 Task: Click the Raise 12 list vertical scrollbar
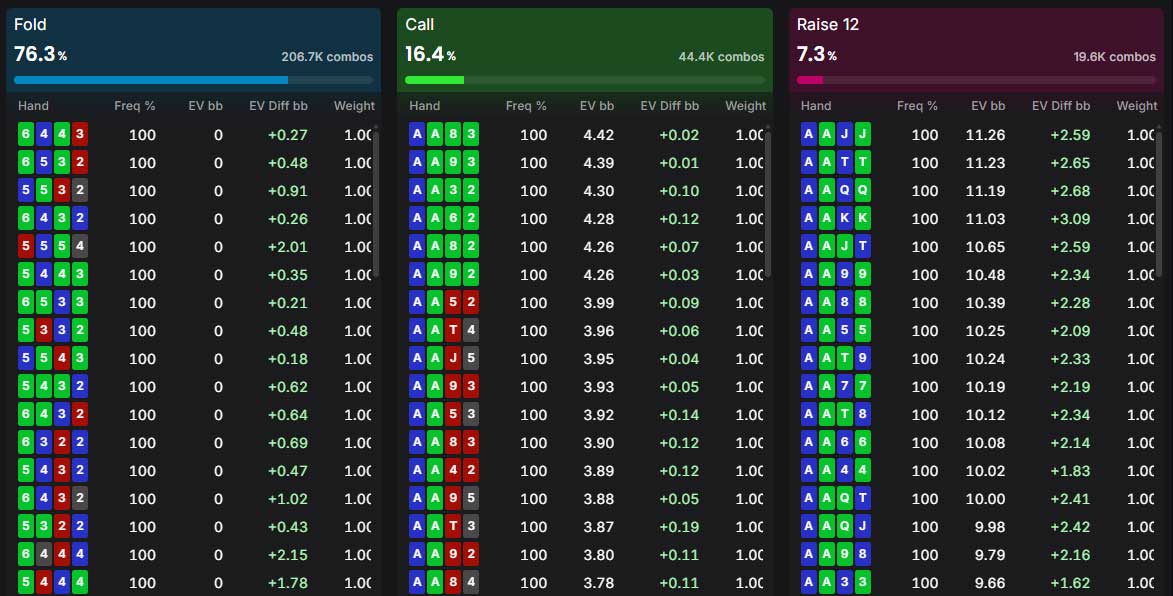(1160, 202)
